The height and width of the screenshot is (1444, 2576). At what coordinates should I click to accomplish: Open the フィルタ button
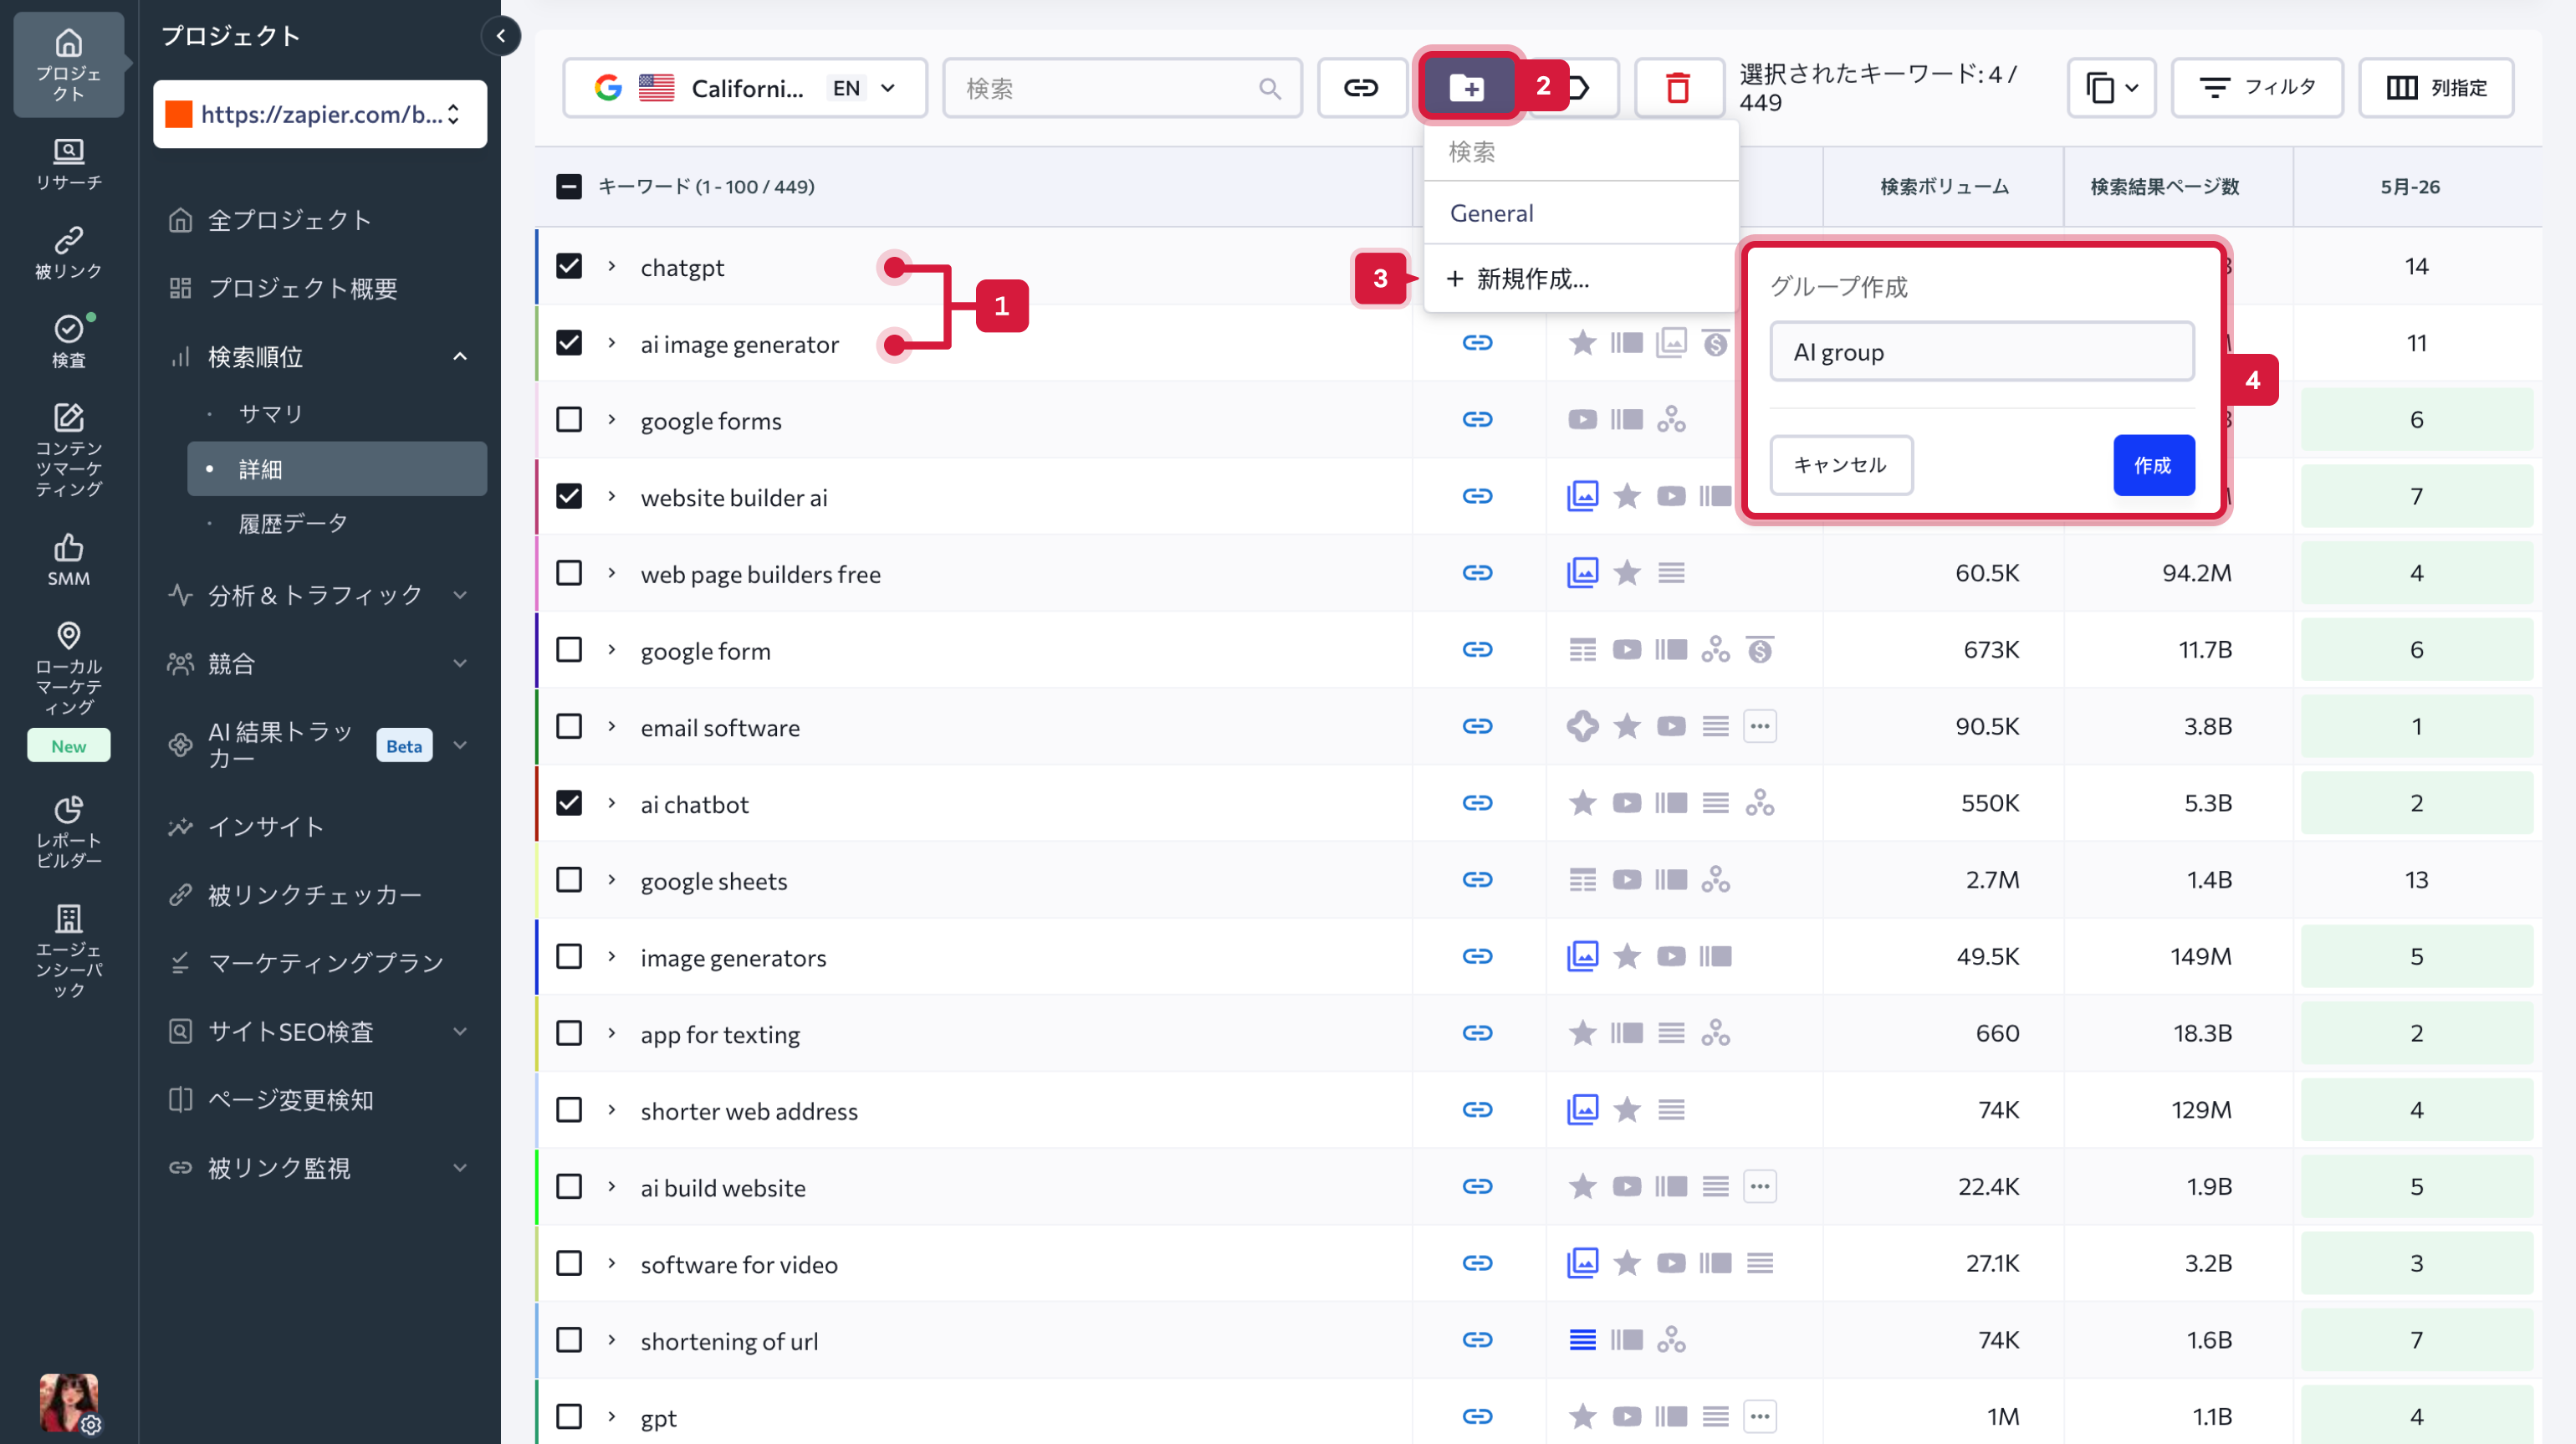pyautogui.click(x=2257, y=88)
